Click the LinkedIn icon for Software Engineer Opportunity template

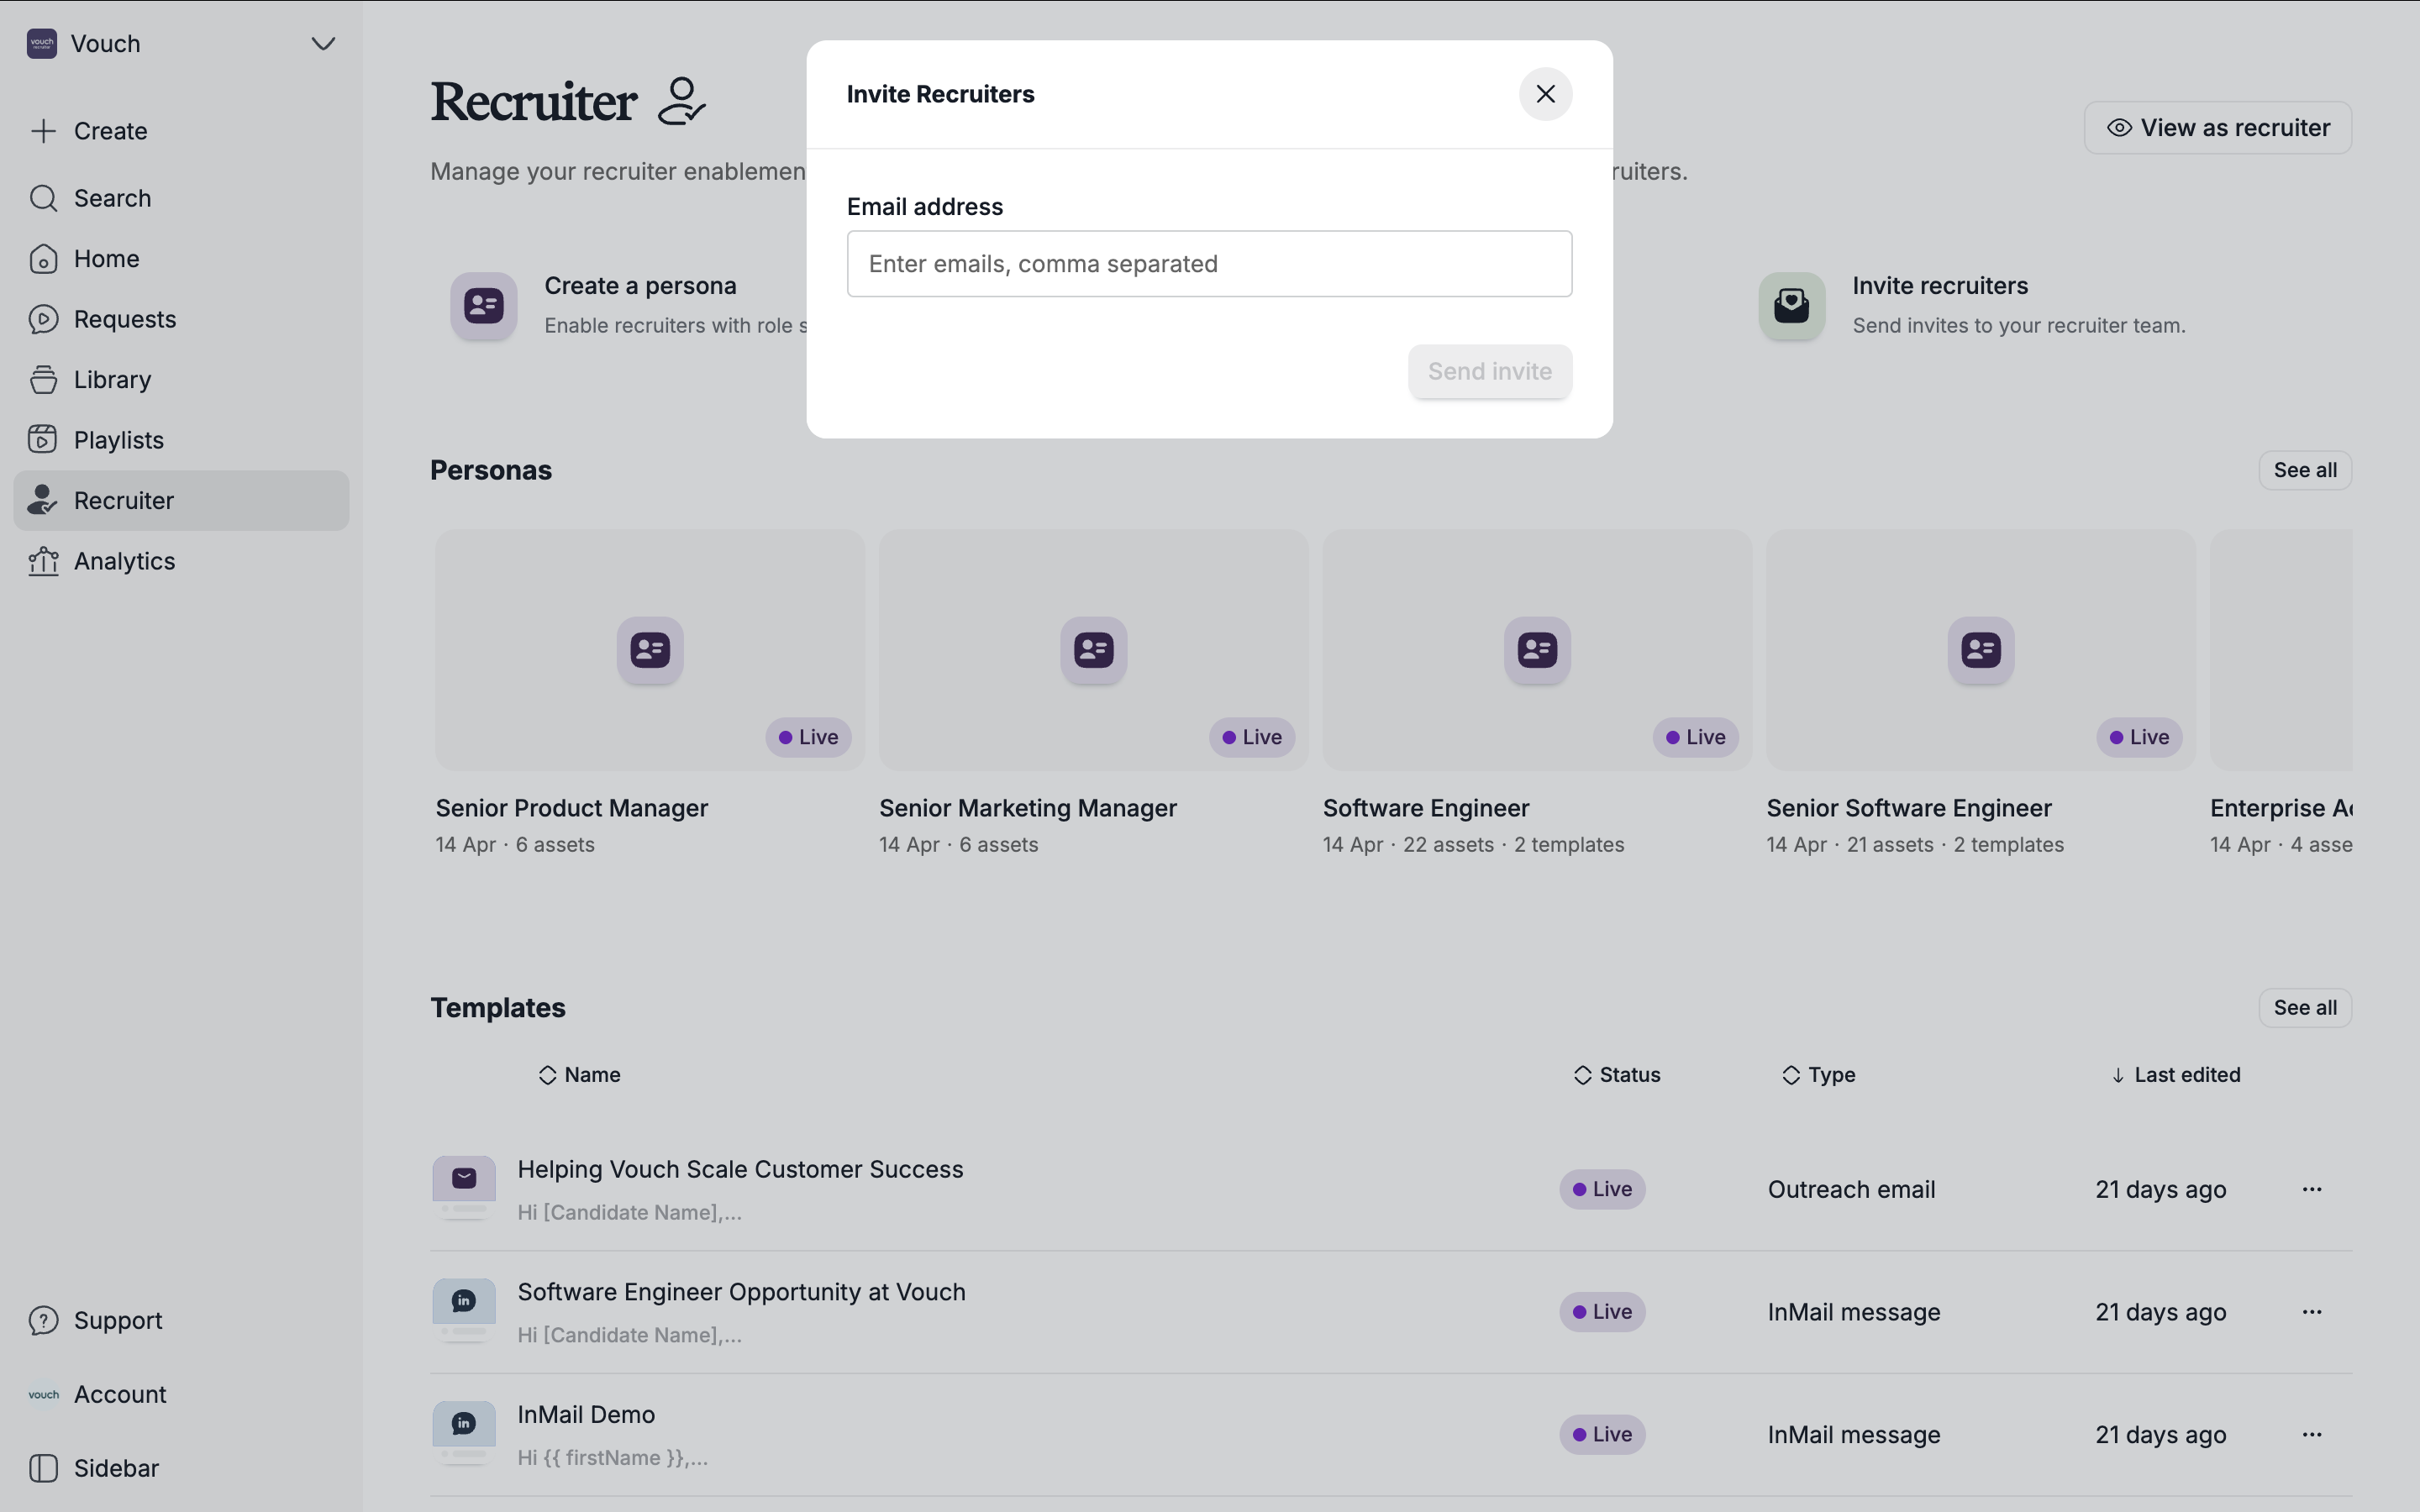pos(464,1302)
